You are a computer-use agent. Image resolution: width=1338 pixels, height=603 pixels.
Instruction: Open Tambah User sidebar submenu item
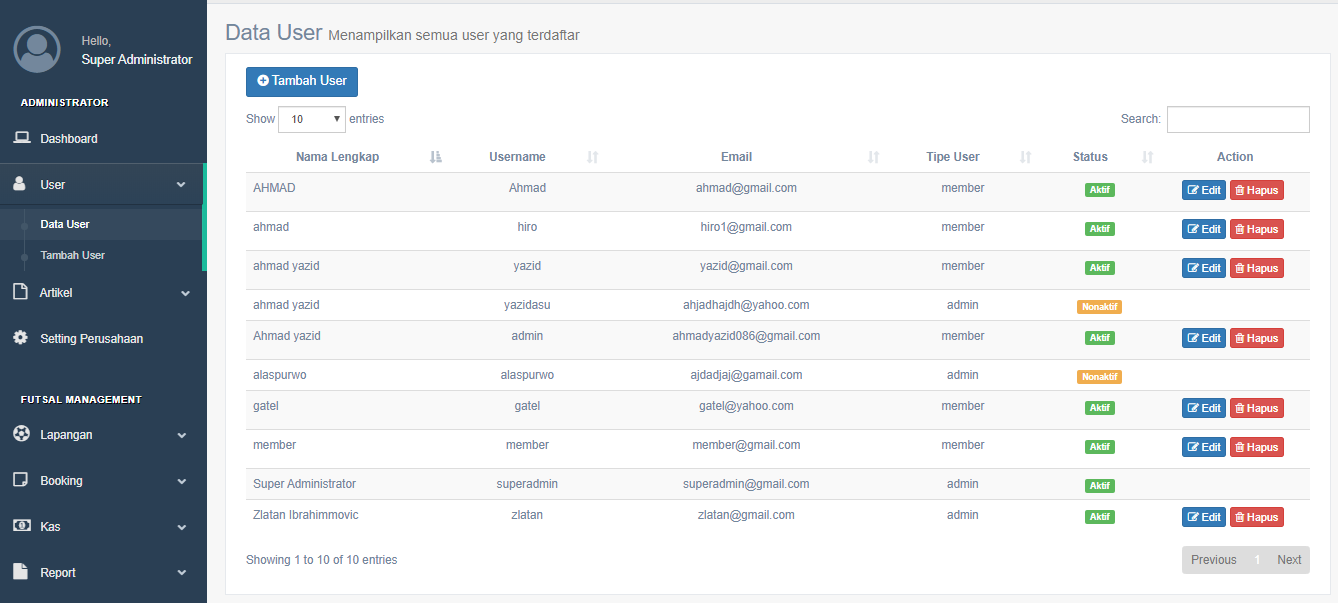pyautogui.click(x=72, y=255)
